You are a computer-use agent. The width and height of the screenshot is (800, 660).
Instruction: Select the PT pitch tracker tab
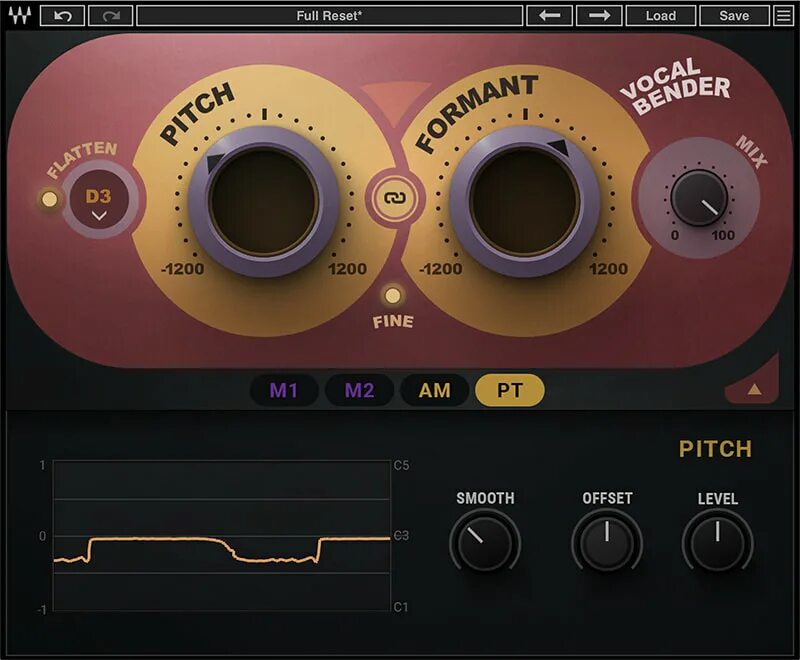510,391
